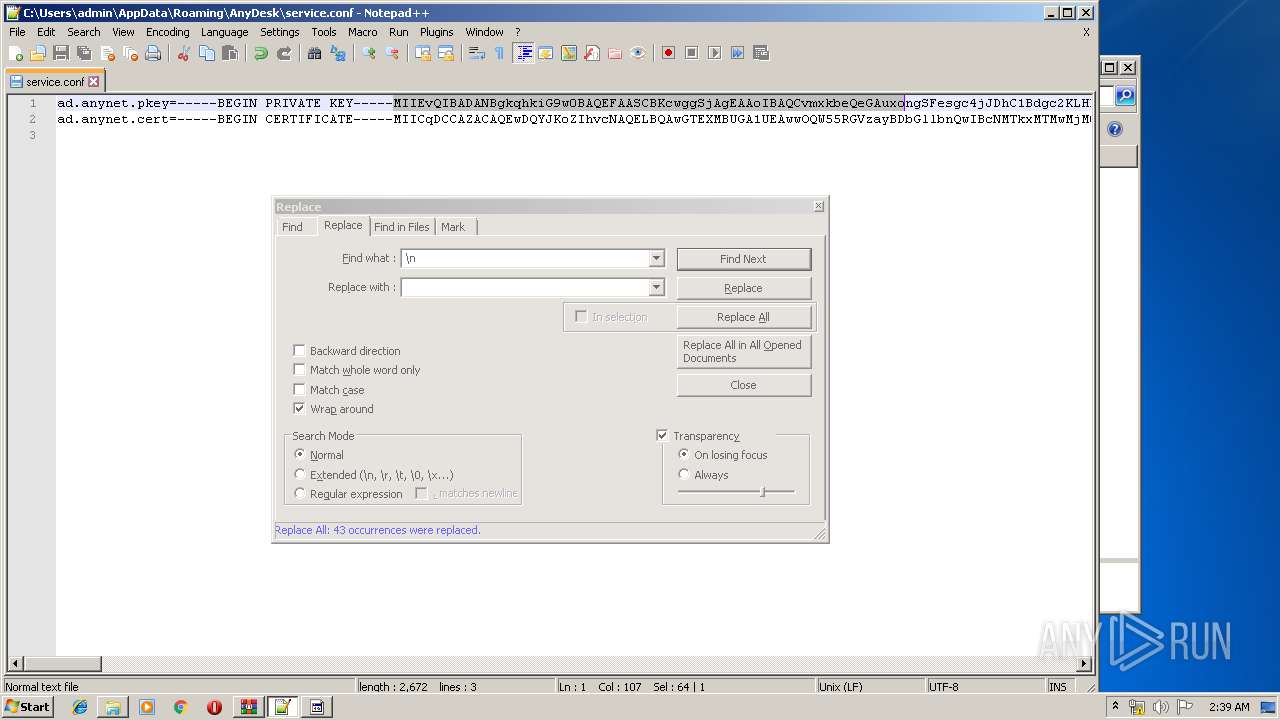Viewport: 1280px width, 720px height.
Task: Click the volume icon in system tray
Action: click(x=1161, y=707)
